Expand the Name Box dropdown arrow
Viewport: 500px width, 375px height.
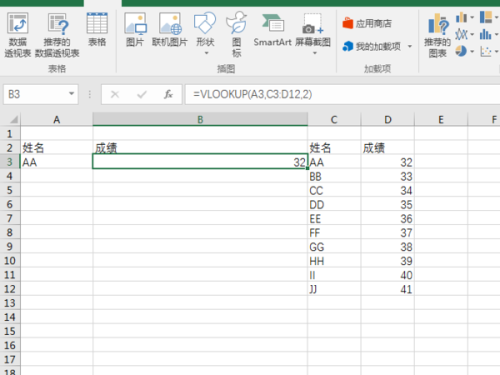[x=71, y=94]
